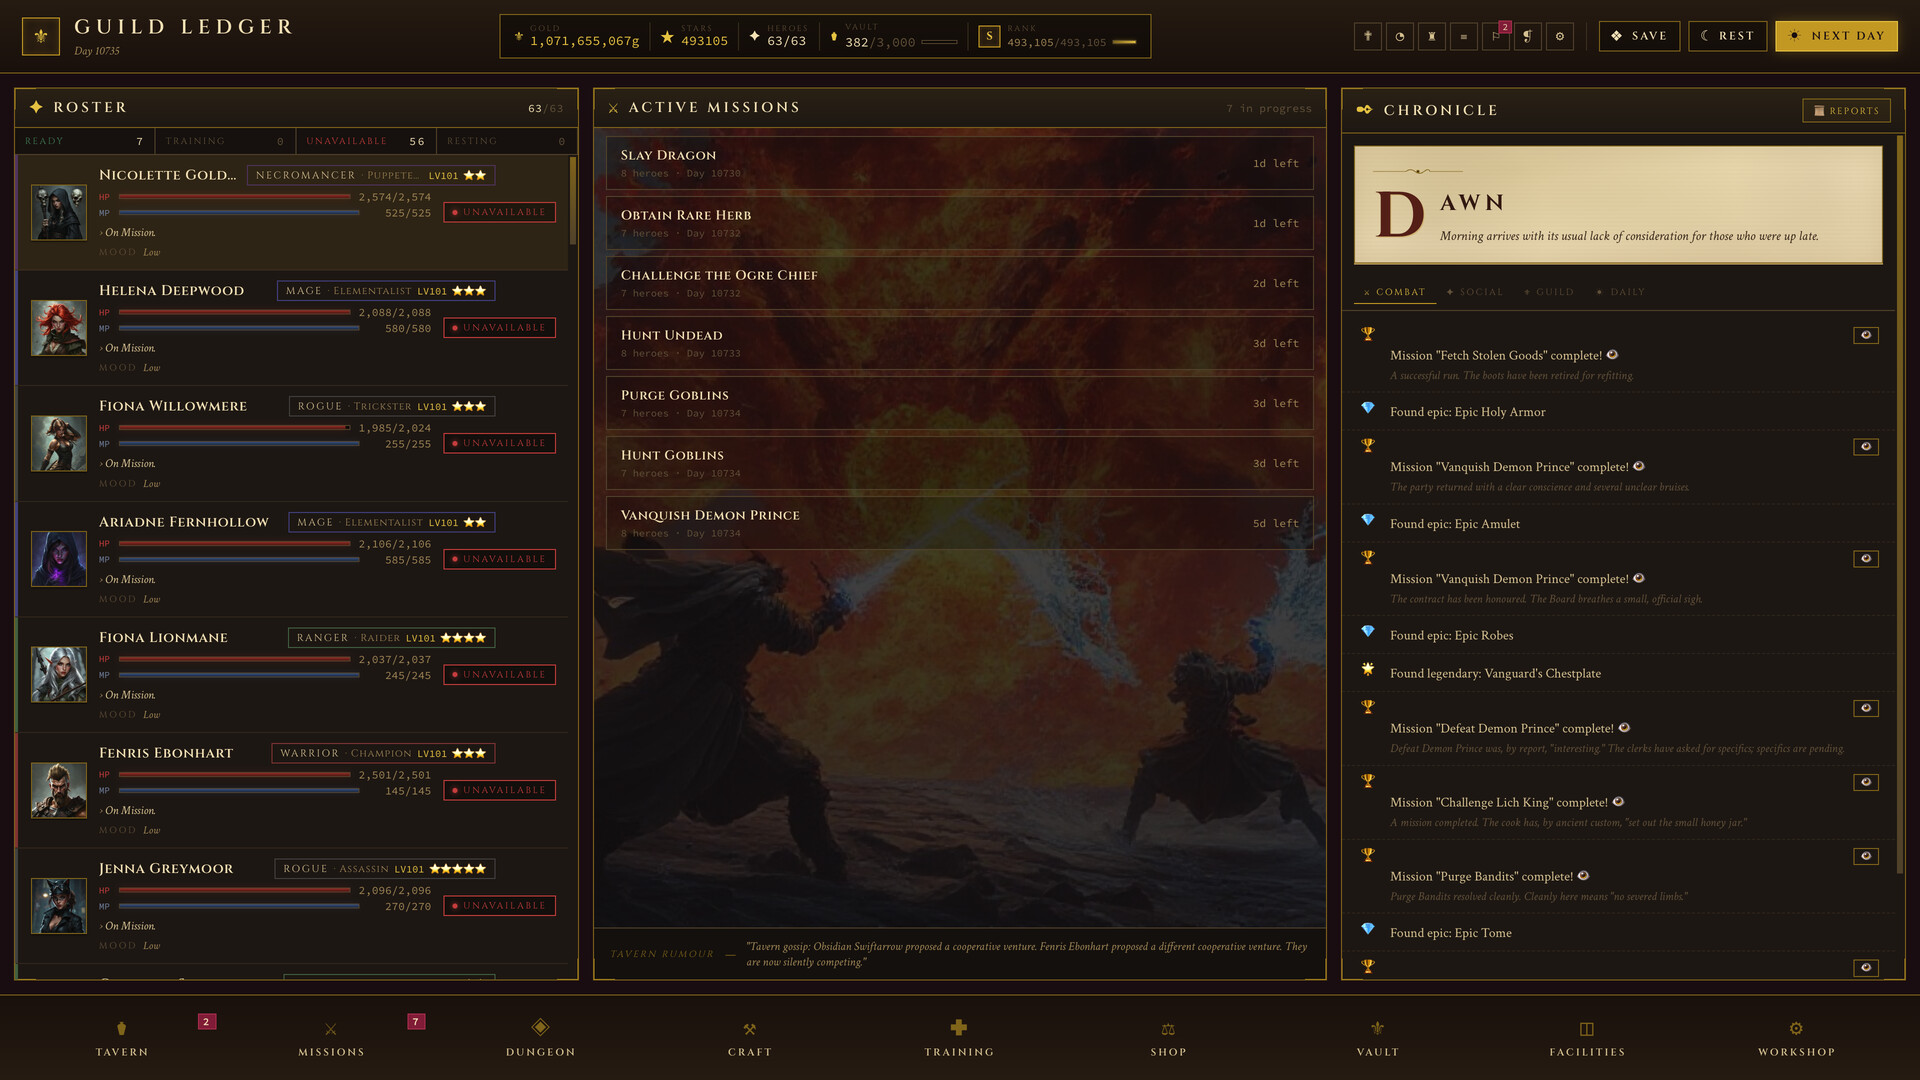1920x1080 pixels.
Task: Open the list lines toolbar icon
Action: click(x=1464, y=36)
